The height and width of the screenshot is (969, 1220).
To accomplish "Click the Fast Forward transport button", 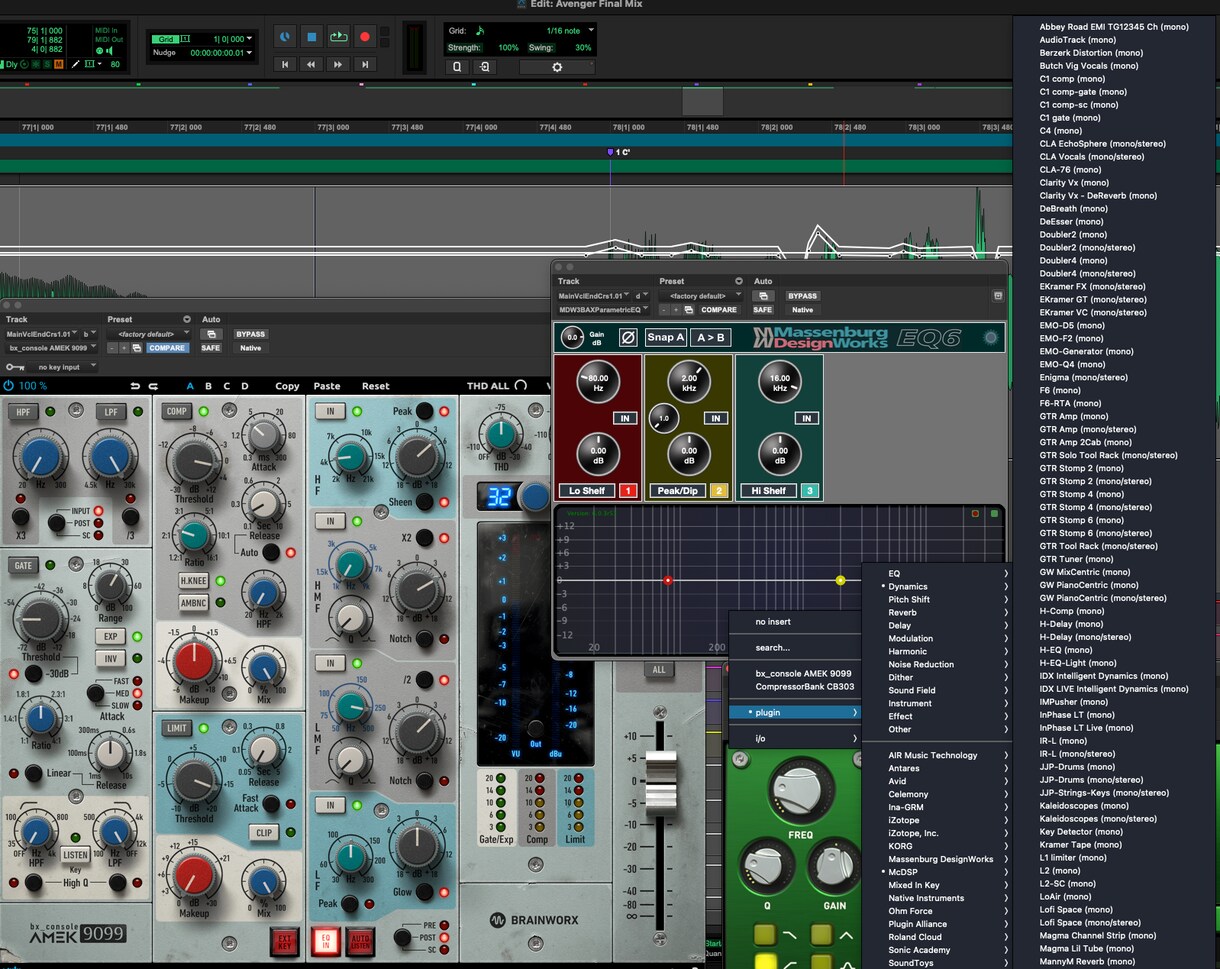I will tap(338, 64).
